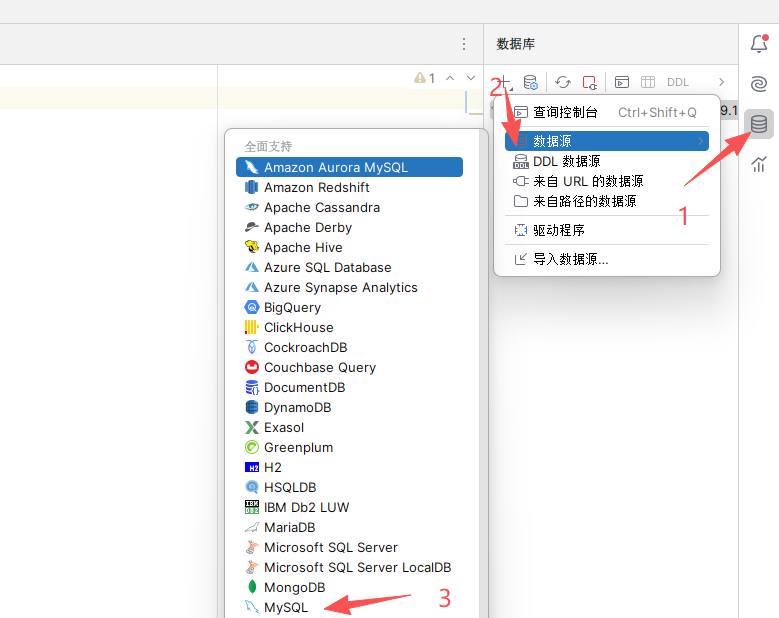Click the 数据库 panel title
This screenshot has width=779, height=618.
(x=515, y=44)
